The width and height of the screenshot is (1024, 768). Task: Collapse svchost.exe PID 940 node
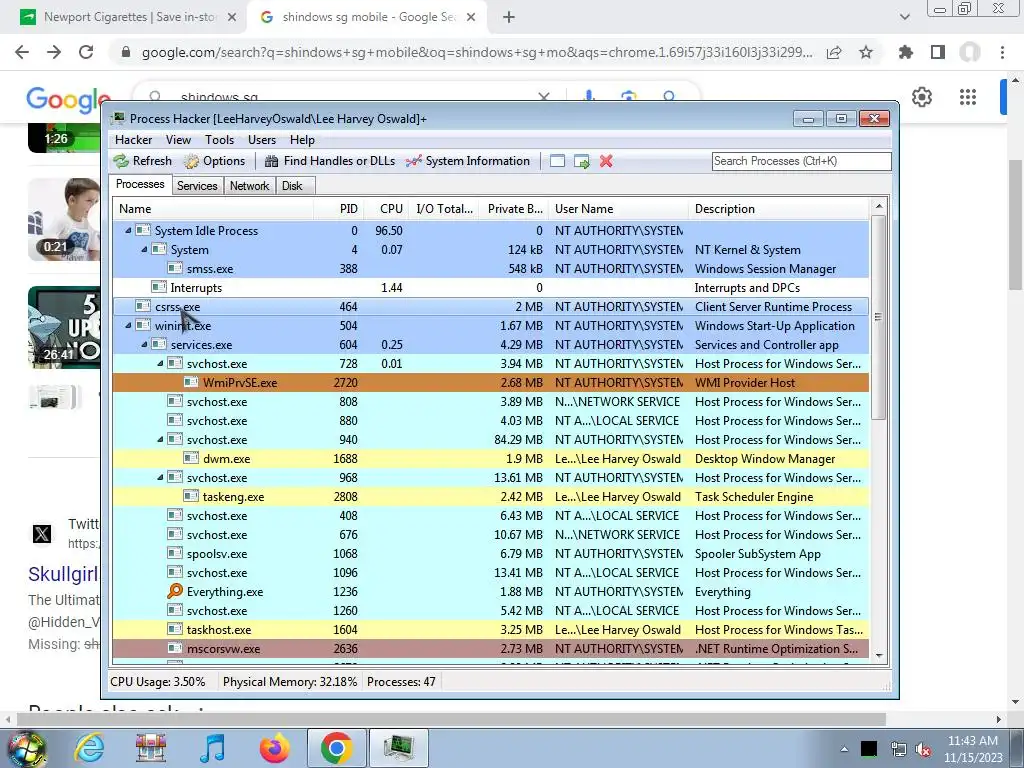tap(160, 440)
